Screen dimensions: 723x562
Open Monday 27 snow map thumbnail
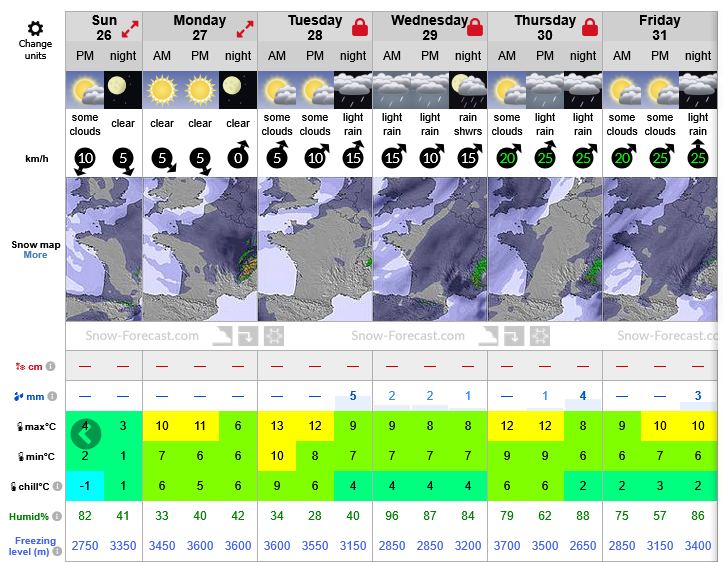[200, 249]
